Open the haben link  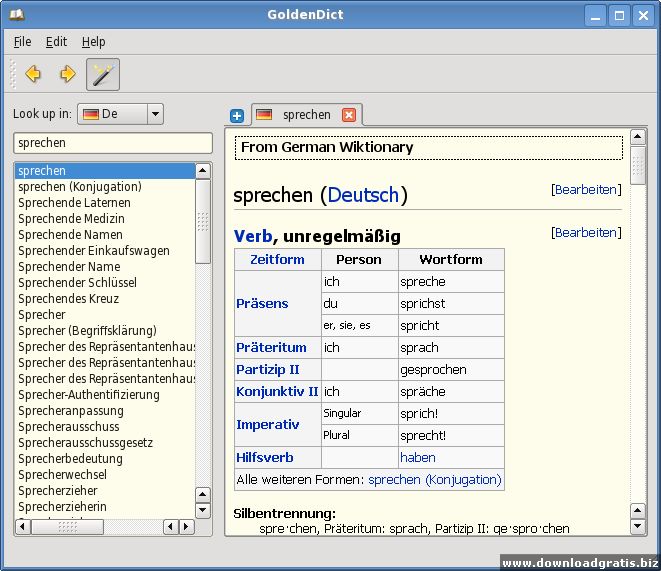(x=418, y=458)
